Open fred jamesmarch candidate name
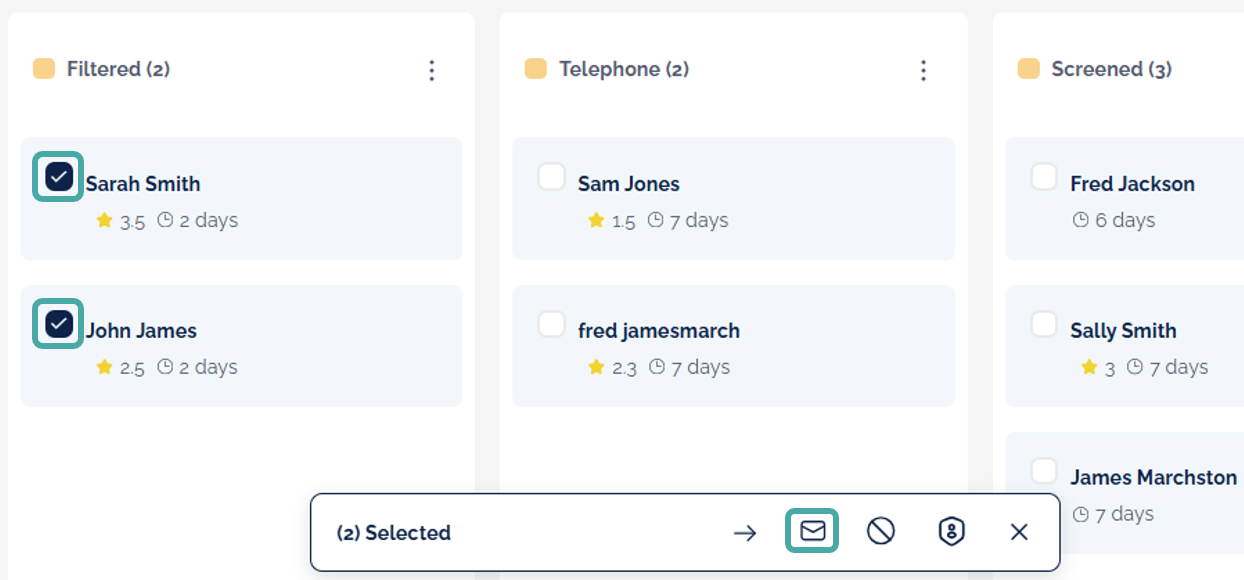 [659, 331]
